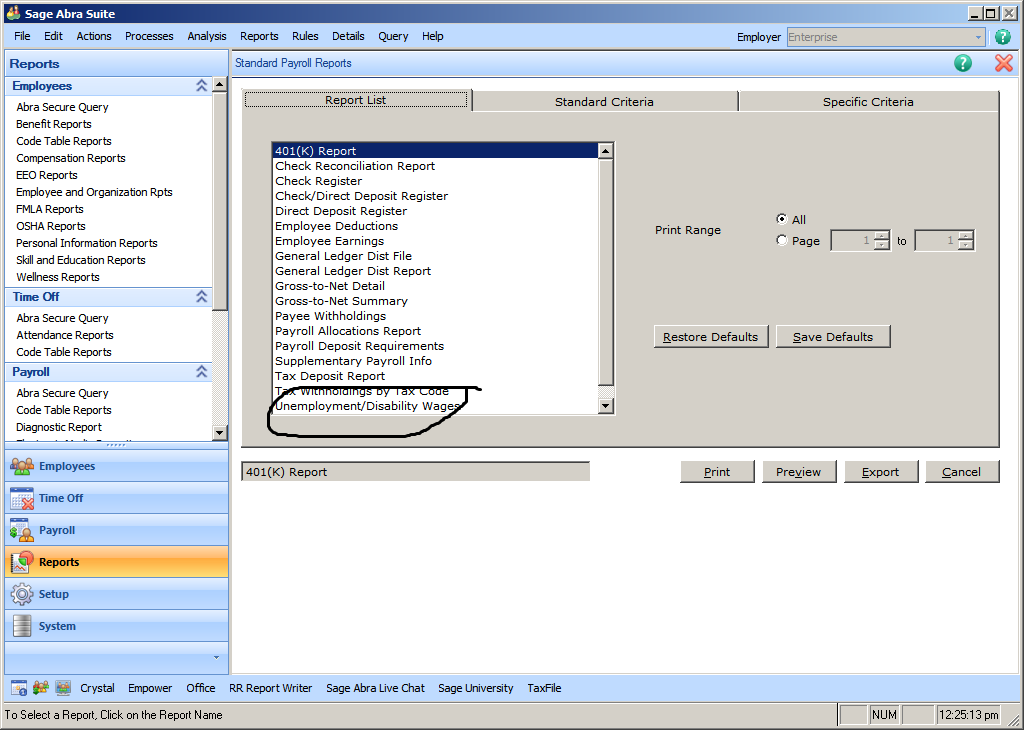Click Restore Defaults button
The width and height of the screenshot is (1024, 730).
pos(711,336)
